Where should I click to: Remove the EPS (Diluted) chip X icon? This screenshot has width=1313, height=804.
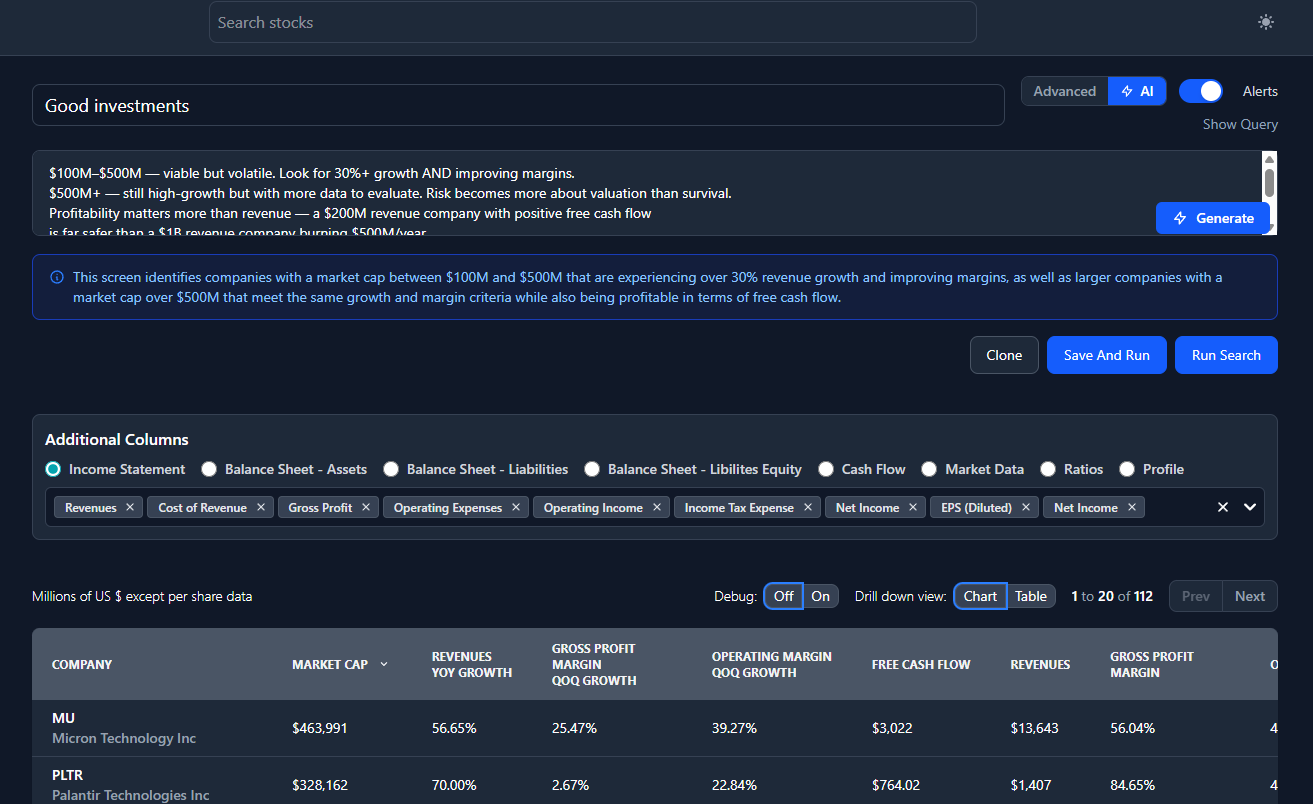[1026, 507]
